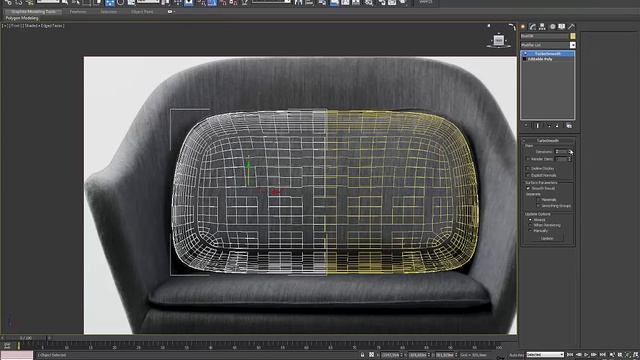Click the ribbon minimize toggle icon
This screenshot has width=640, height=360.
click(171, 12)
